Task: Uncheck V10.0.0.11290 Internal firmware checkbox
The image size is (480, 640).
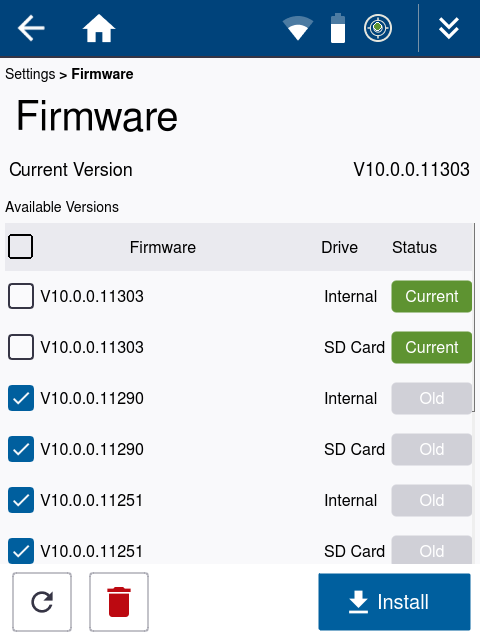Action: tap(21, 398)
